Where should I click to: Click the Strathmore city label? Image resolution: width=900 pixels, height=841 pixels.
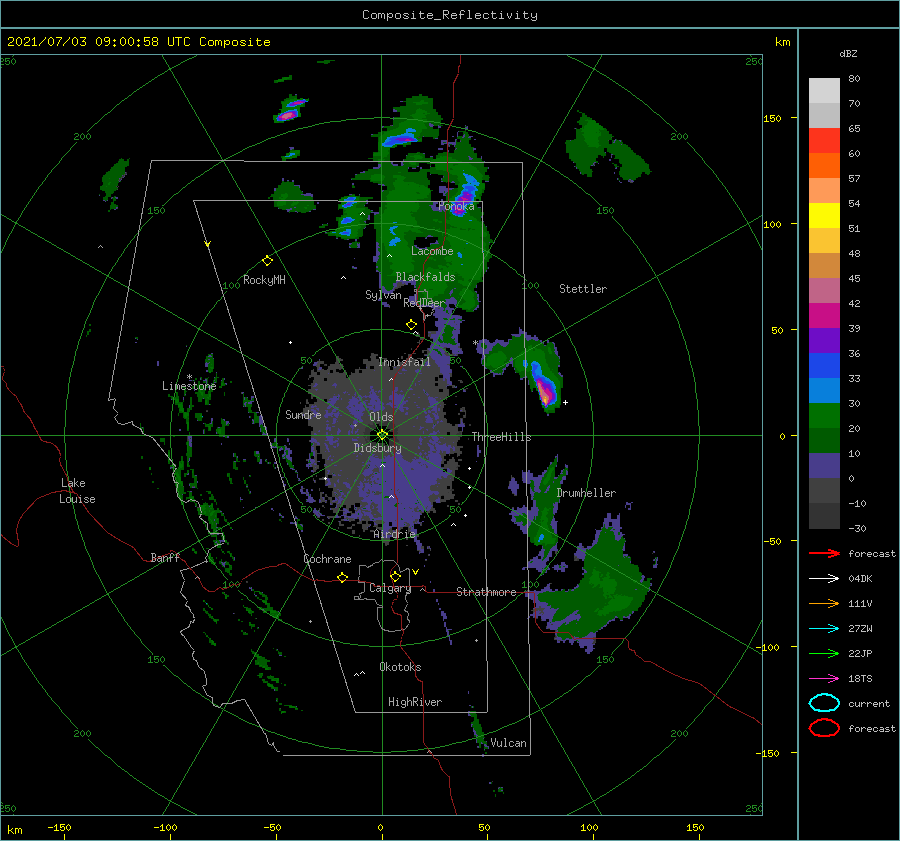point(486,592)
